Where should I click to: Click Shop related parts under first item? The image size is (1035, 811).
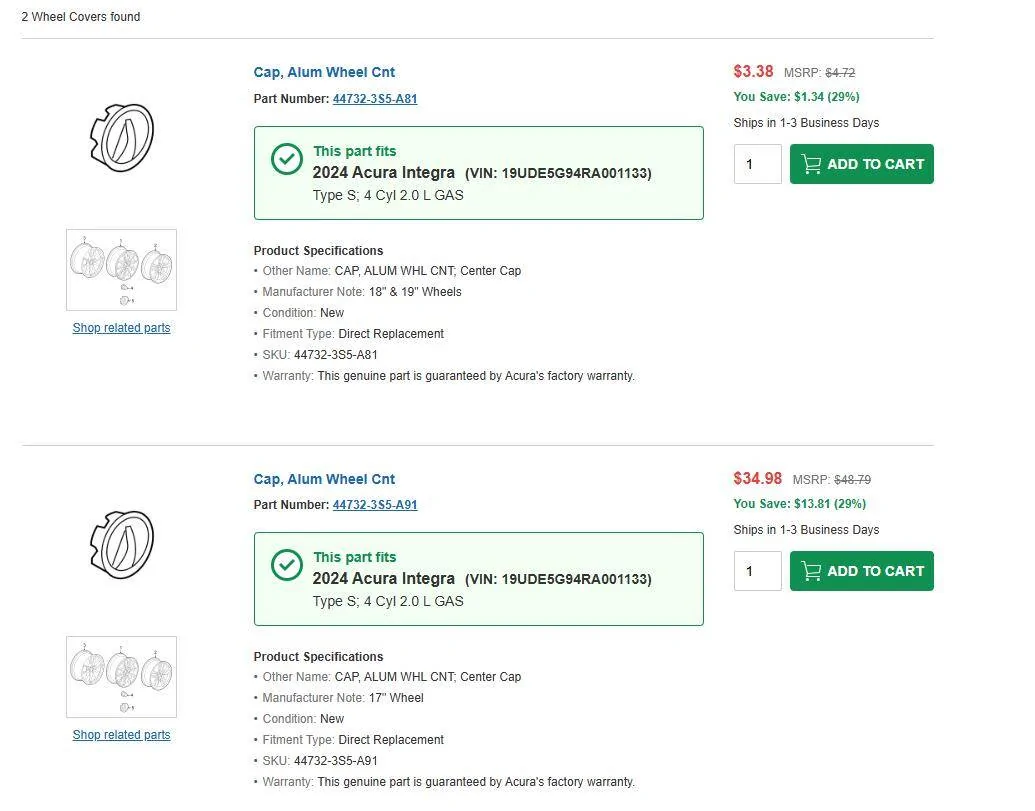point(121,328)
